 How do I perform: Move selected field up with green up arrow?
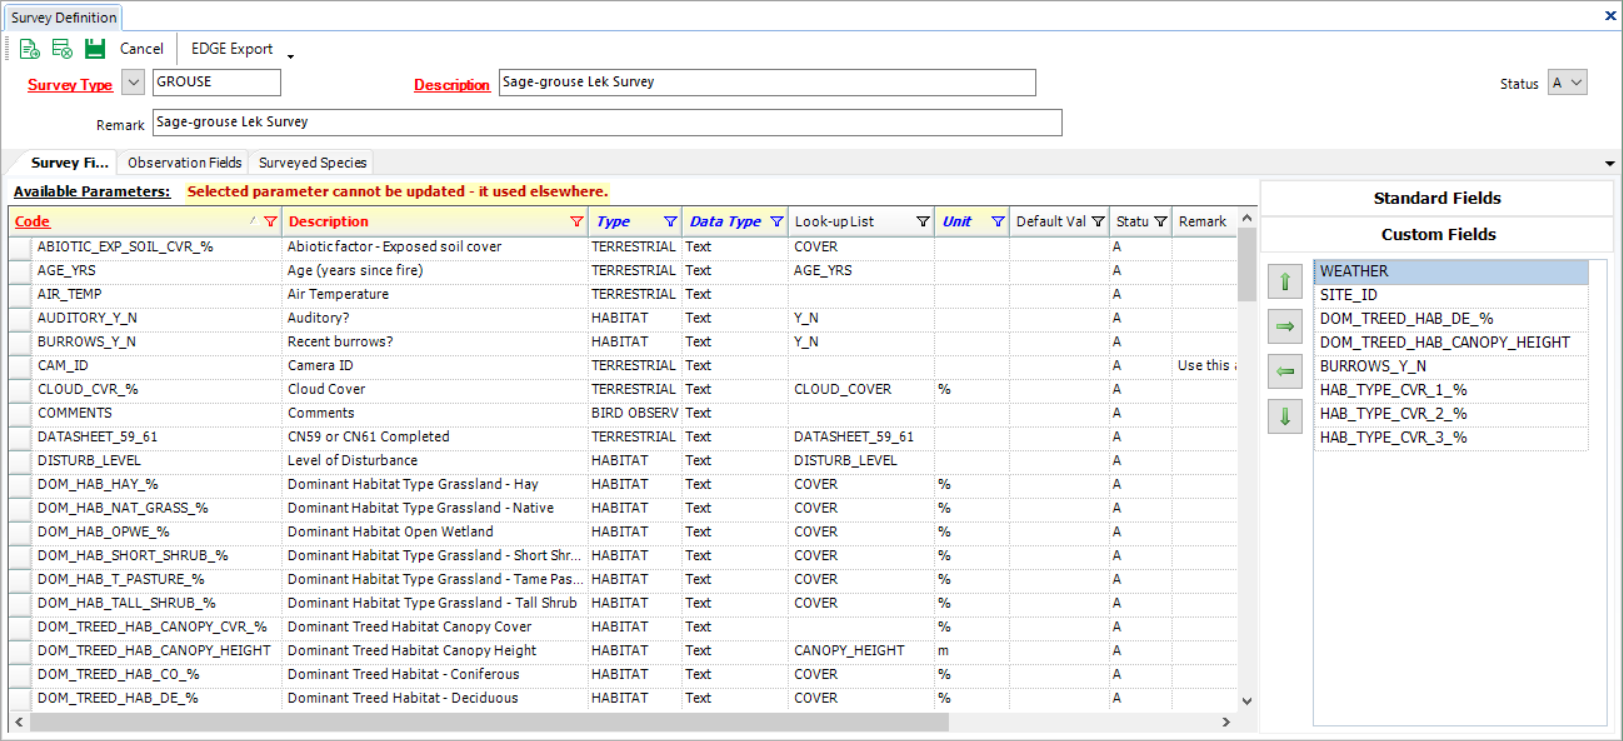(x=1285, y=282)
